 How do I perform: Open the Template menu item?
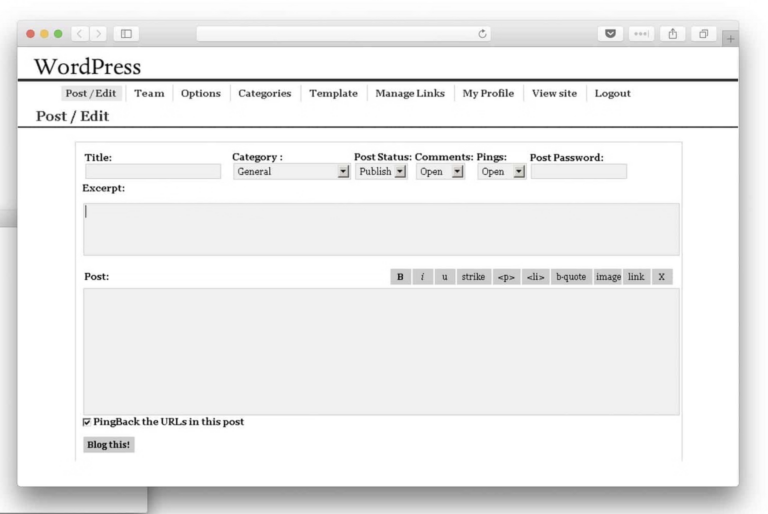334,93
